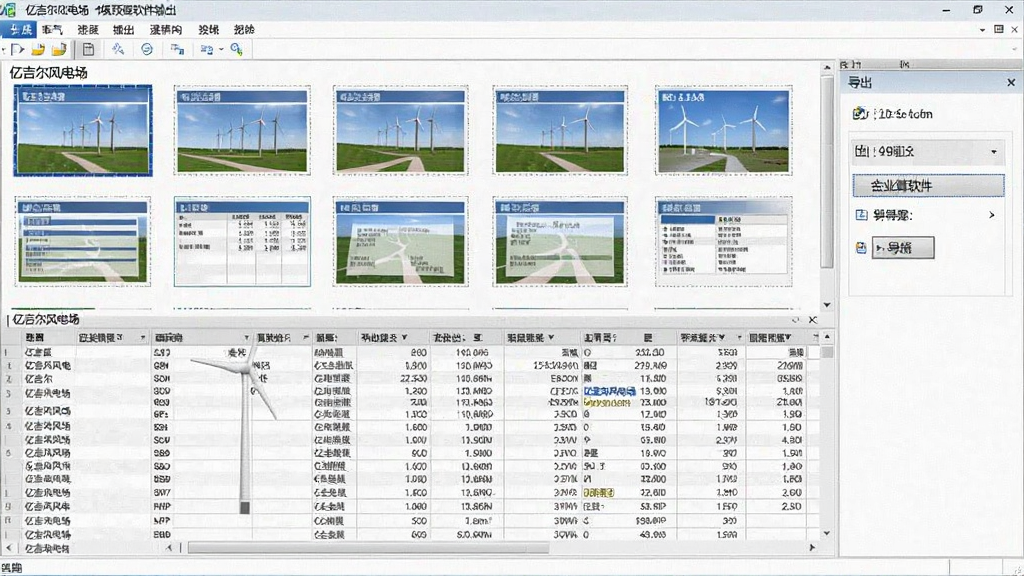Click the globe icon atop the 导出 panel
Screen dimensions: 1024x576
[860, 114]
